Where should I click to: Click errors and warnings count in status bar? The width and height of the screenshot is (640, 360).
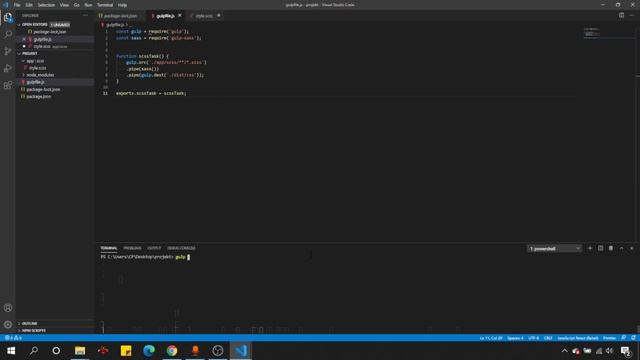point(13,338)
